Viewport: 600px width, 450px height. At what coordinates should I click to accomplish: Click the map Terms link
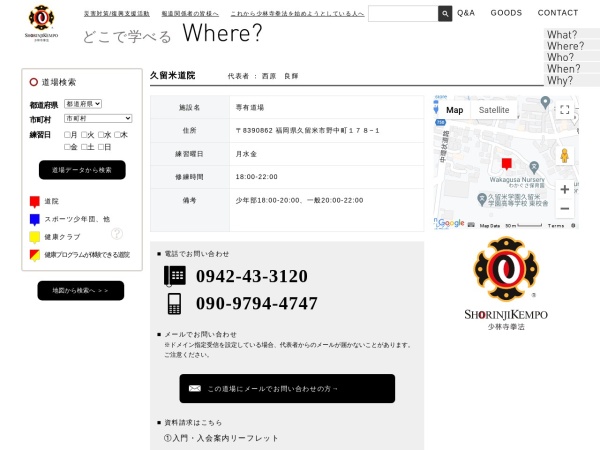(x=556, y=226)
